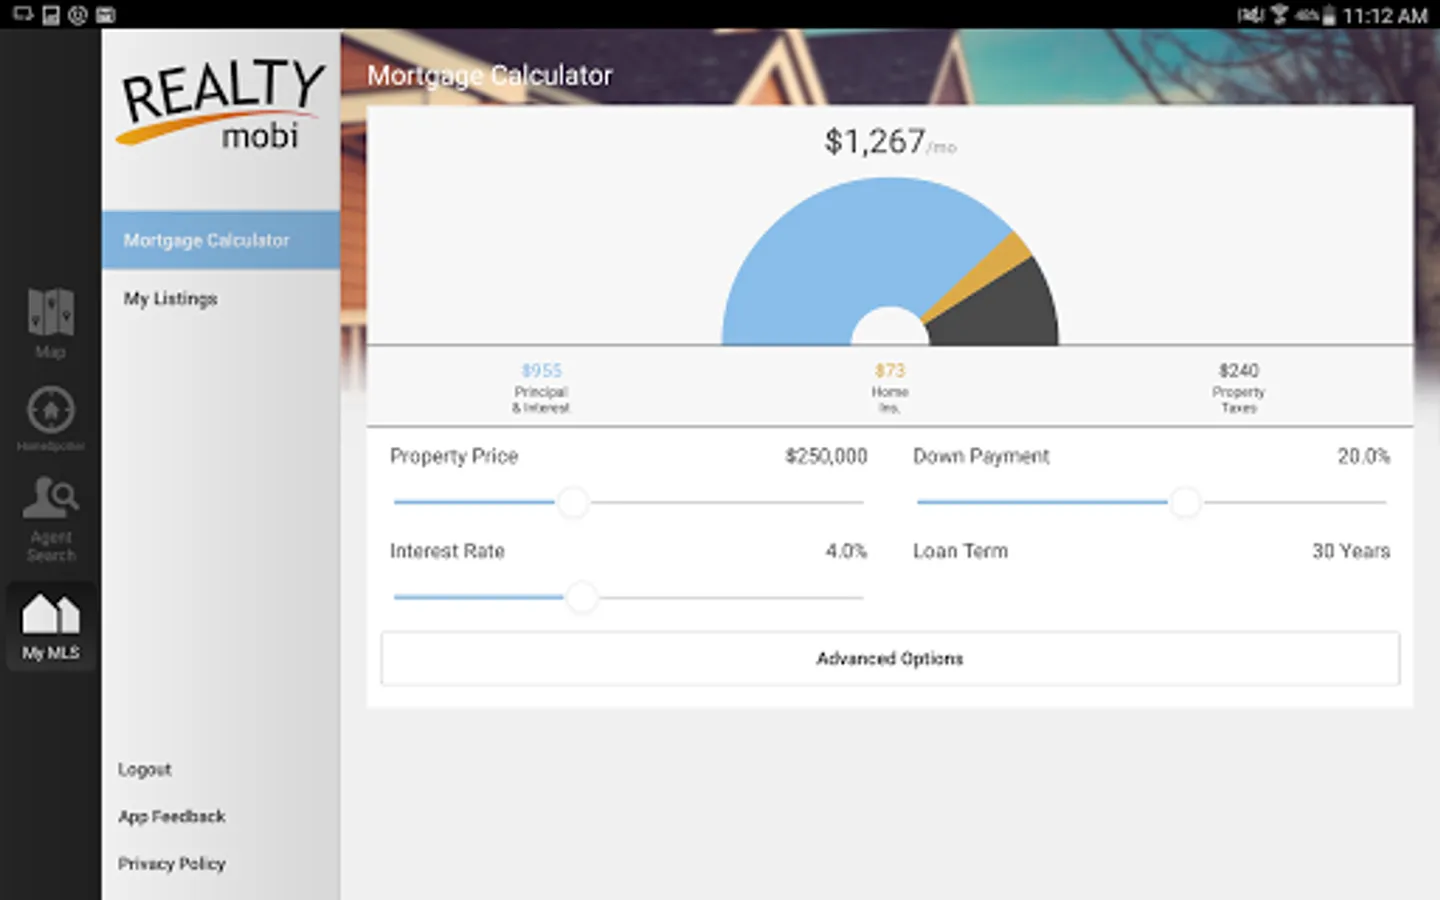
Task: Tap the Homespotter icon
Action: (x=50, y=418)
